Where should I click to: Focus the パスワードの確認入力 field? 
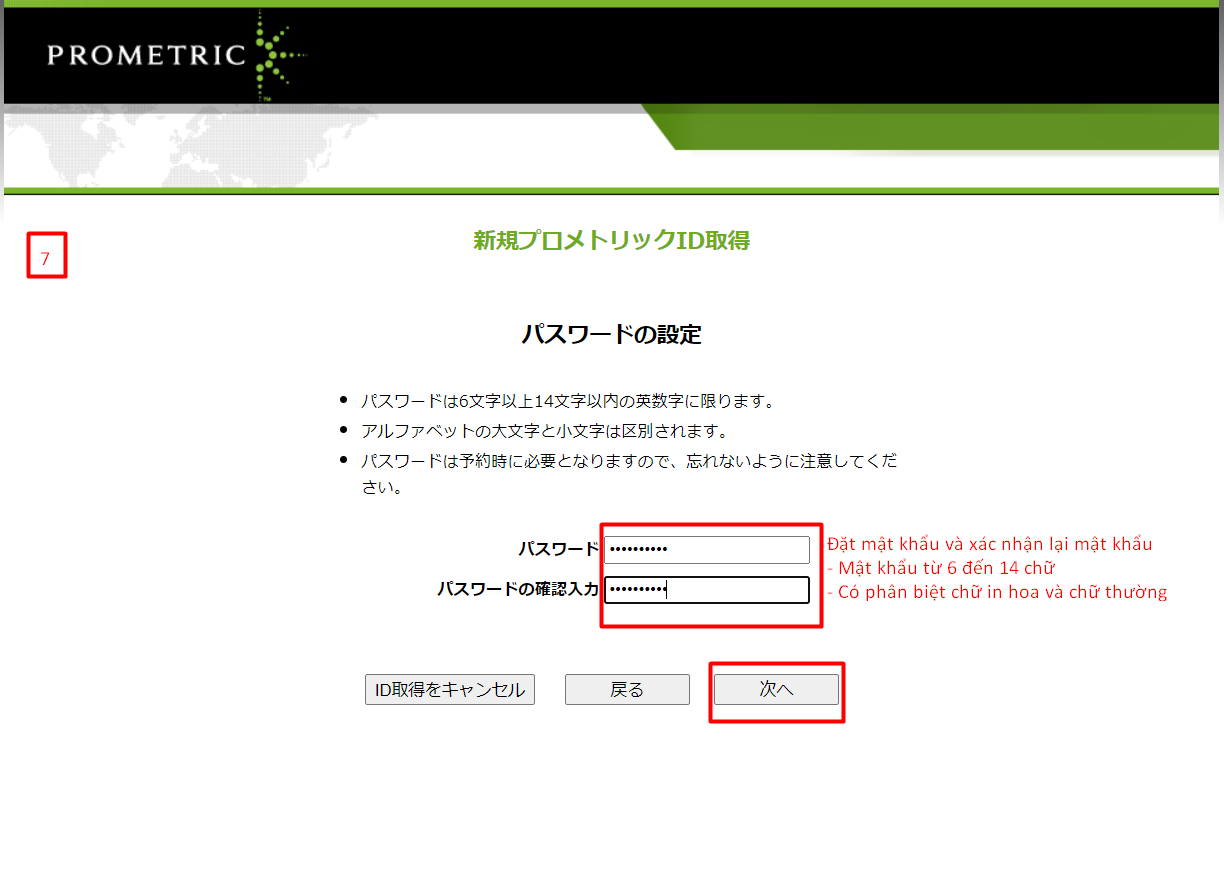[x=706, y=590]
